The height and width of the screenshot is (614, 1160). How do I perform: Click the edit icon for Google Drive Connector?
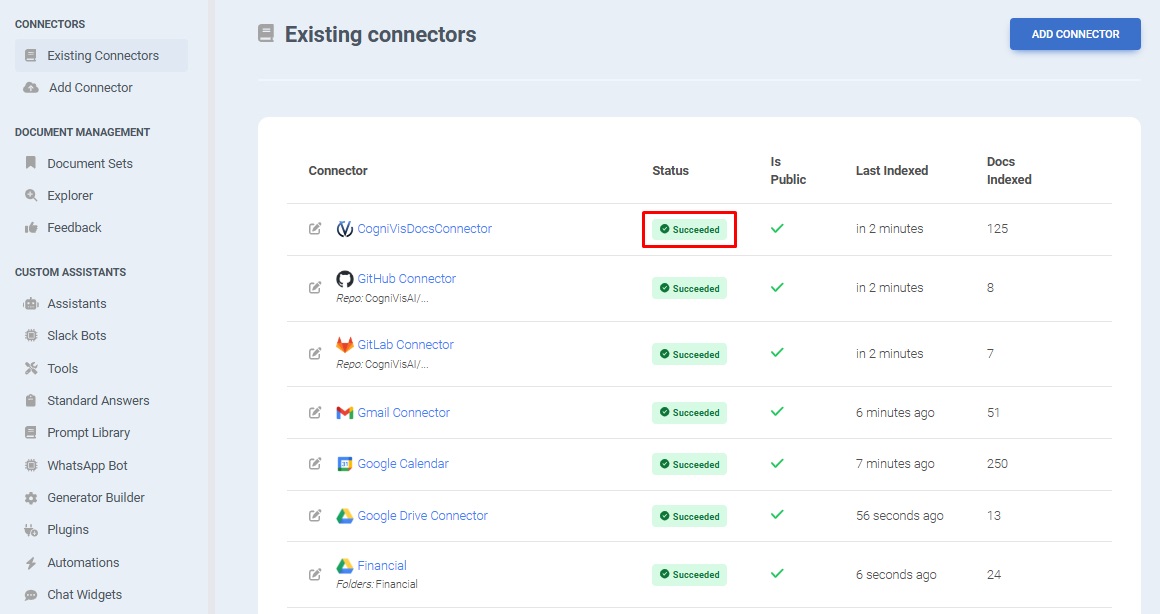click(315, 516)
